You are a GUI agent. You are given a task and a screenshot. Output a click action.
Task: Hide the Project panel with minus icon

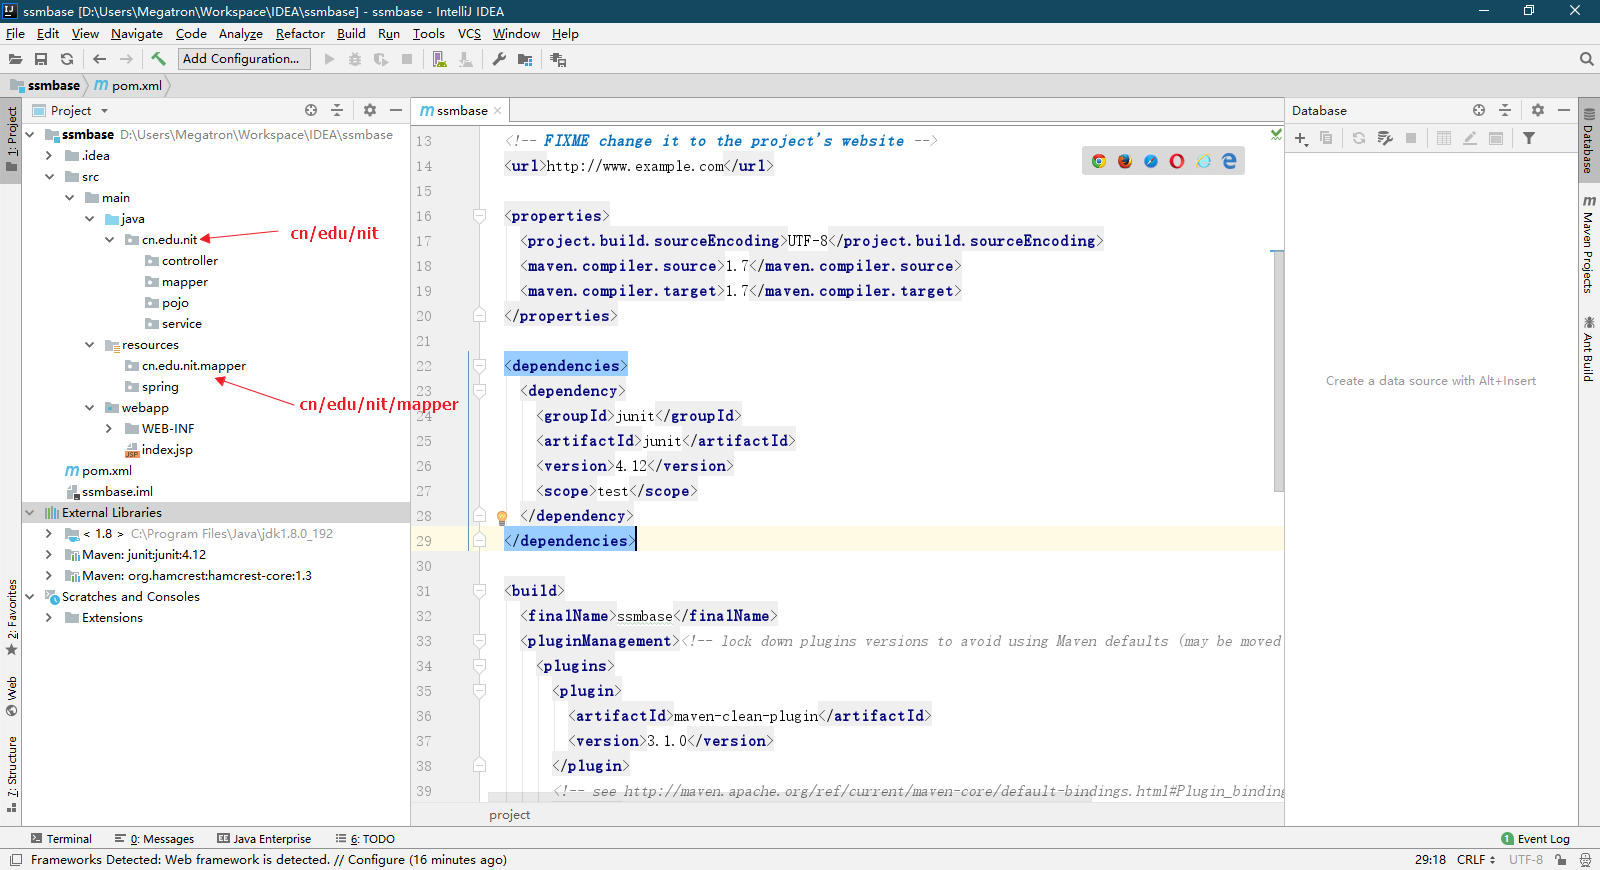(396, 110)
